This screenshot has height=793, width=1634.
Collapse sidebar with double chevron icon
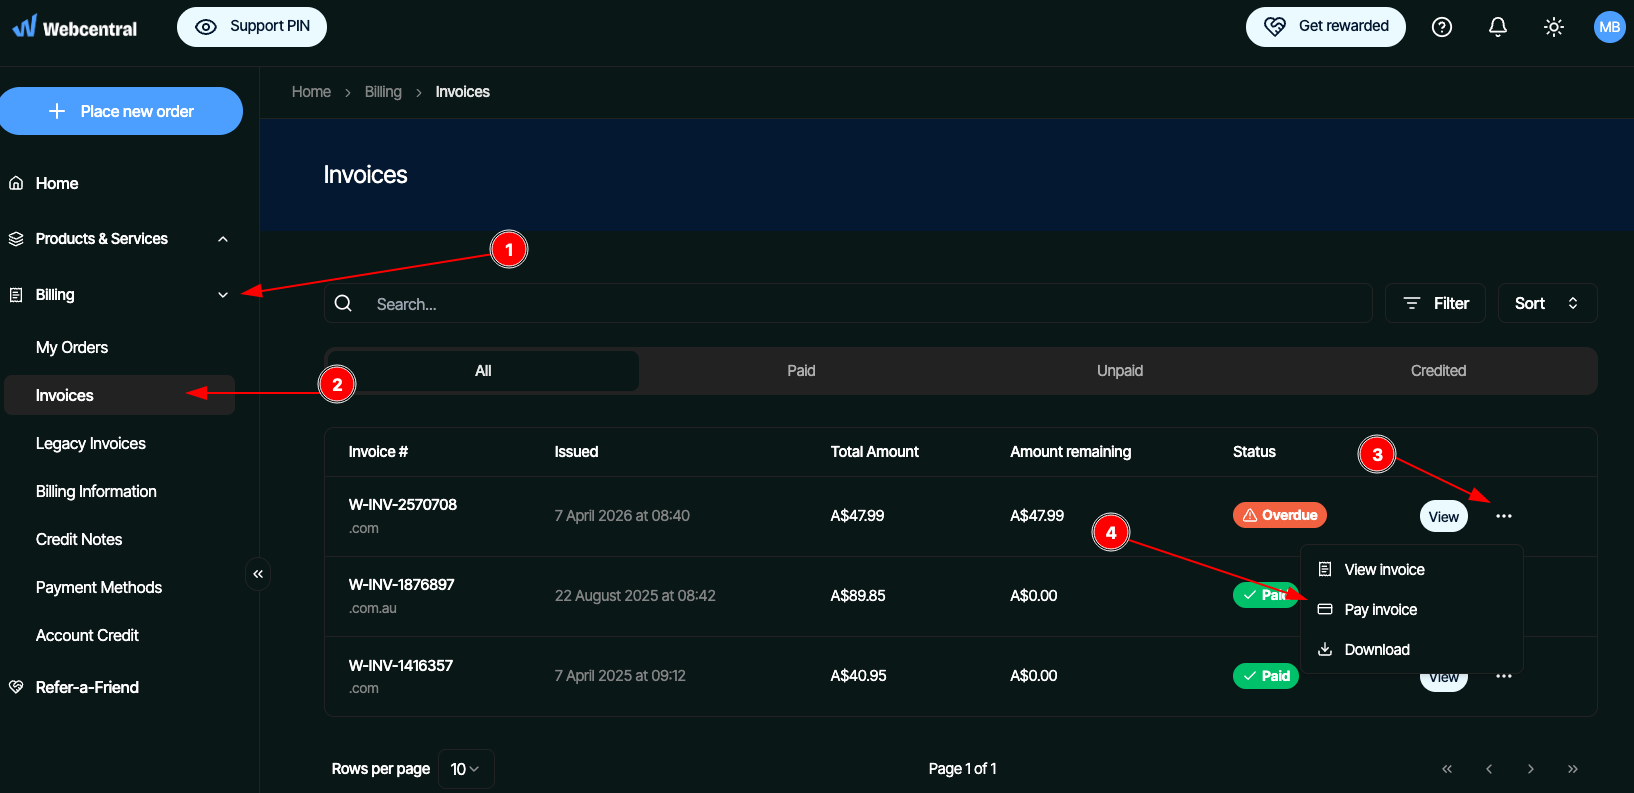coord(258,574)
